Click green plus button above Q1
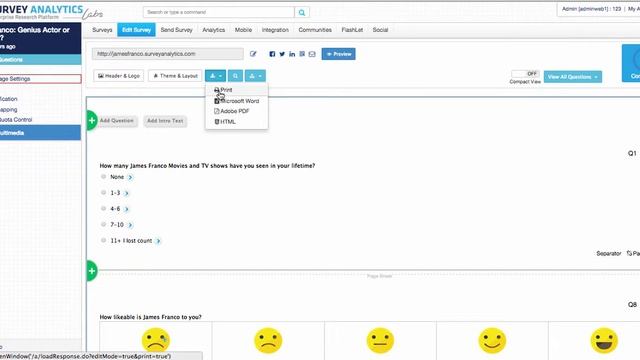 92,120
